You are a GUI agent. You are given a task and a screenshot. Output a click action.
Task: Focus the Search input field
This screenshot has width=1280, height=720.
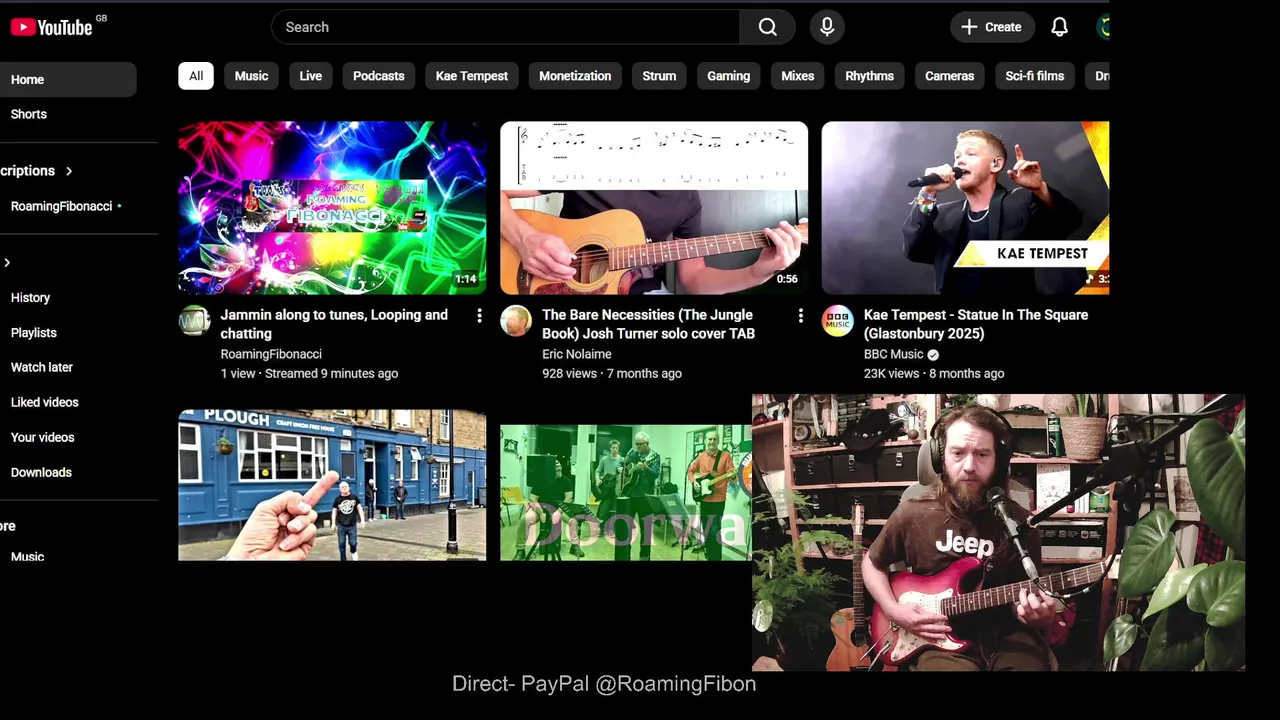pos(505,27)
